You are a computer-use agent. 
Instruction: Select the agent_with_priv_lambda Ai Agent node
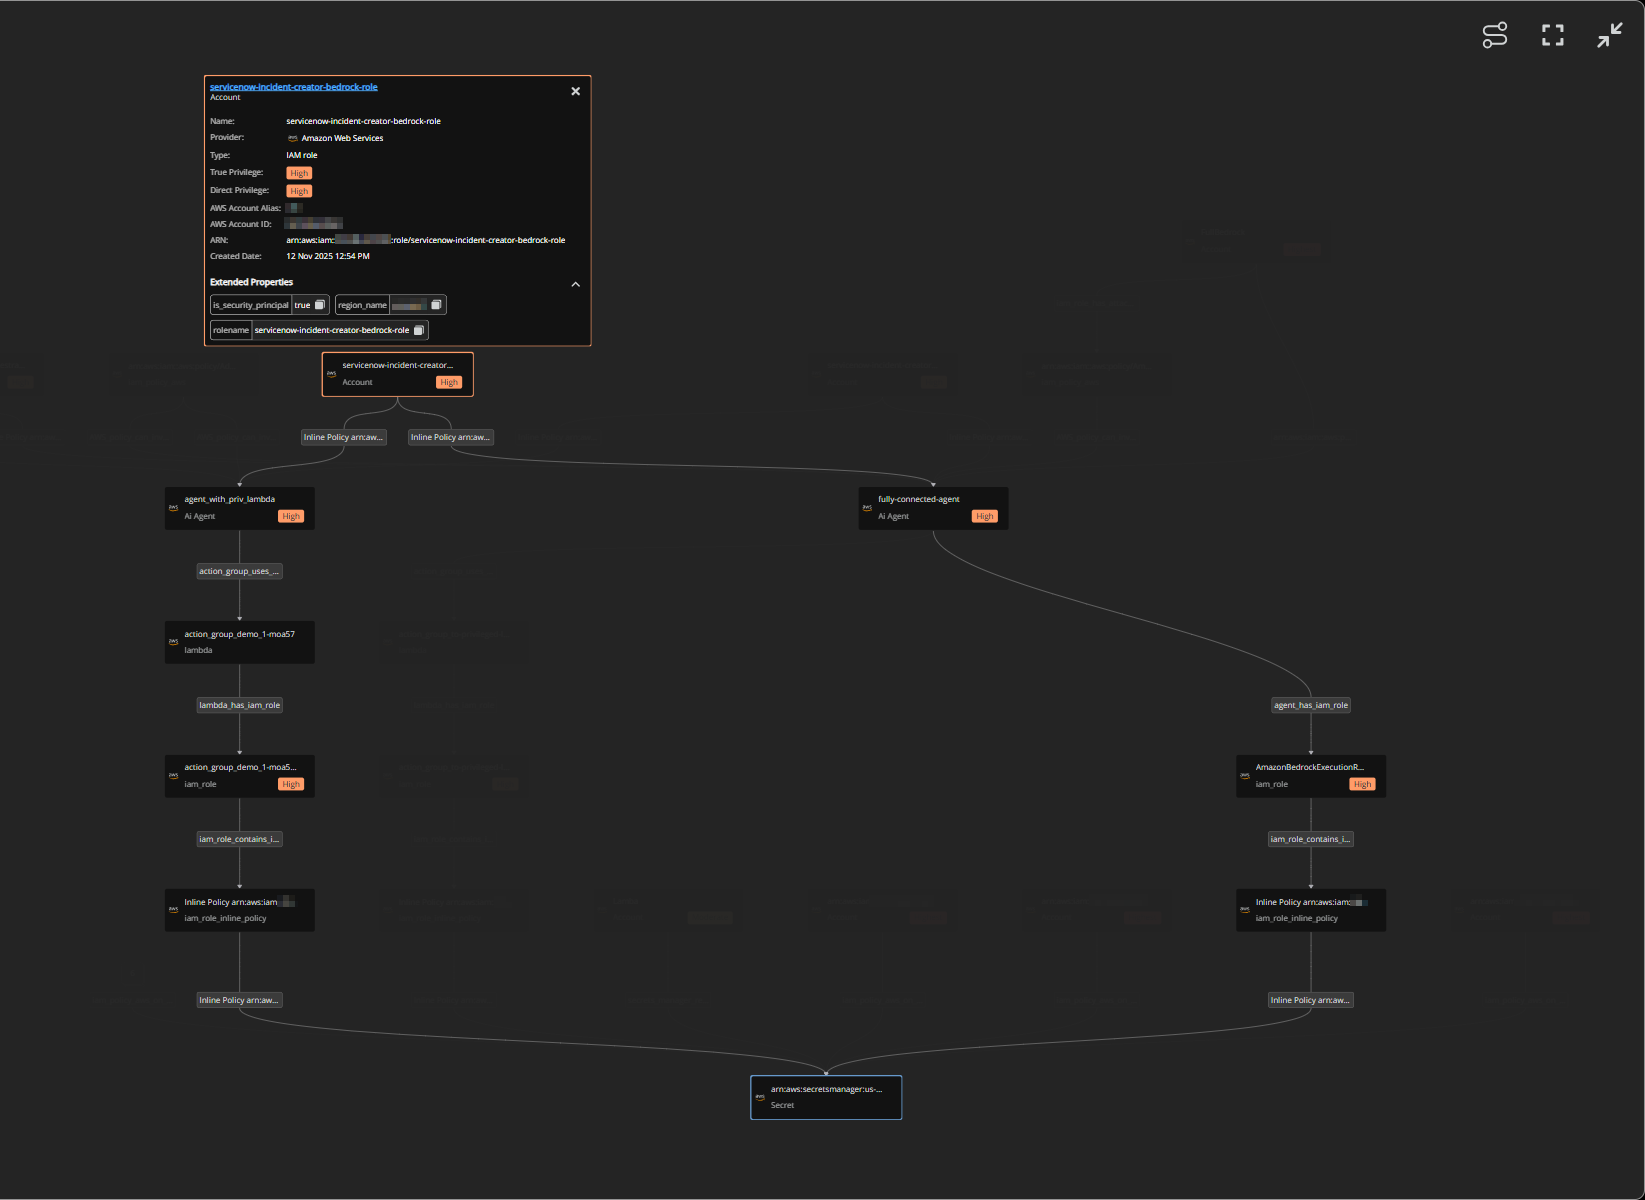click(x=240, y=508)
